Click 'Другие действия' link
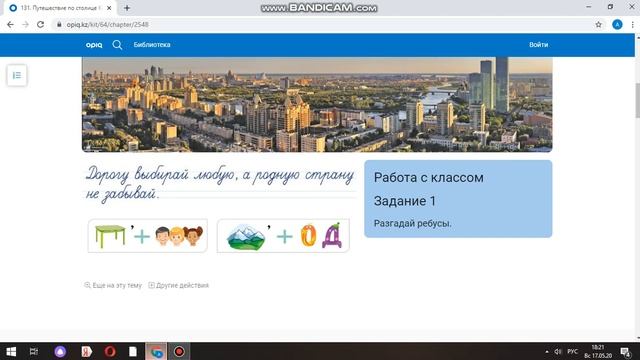Viewport: 640px width, 360px height. click(178, 285)
